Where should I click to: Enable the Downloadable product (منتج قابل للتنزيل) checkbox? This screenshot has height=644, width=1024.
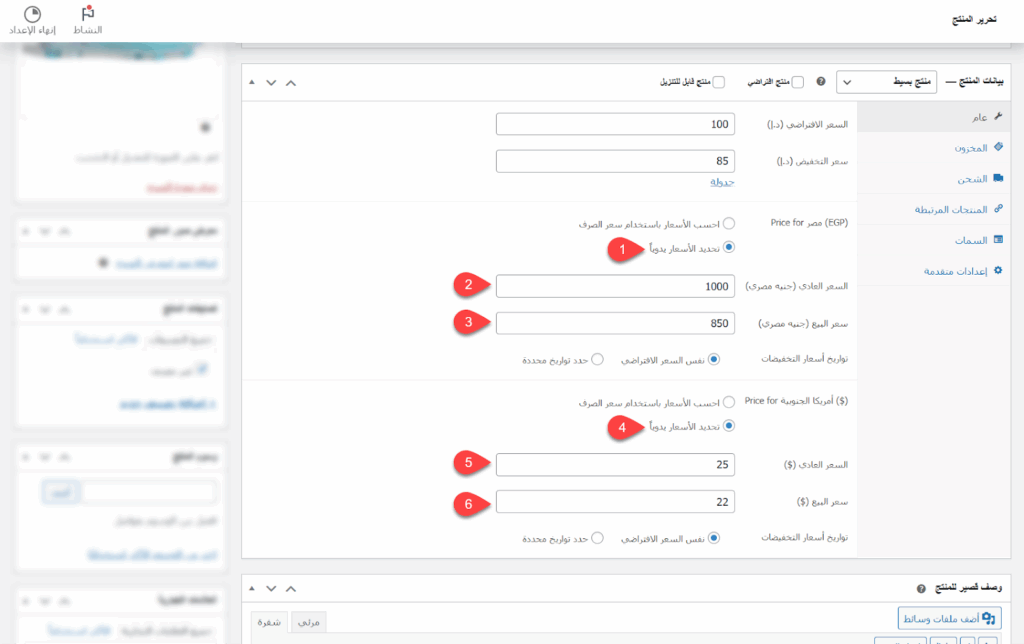click(719, 82)
